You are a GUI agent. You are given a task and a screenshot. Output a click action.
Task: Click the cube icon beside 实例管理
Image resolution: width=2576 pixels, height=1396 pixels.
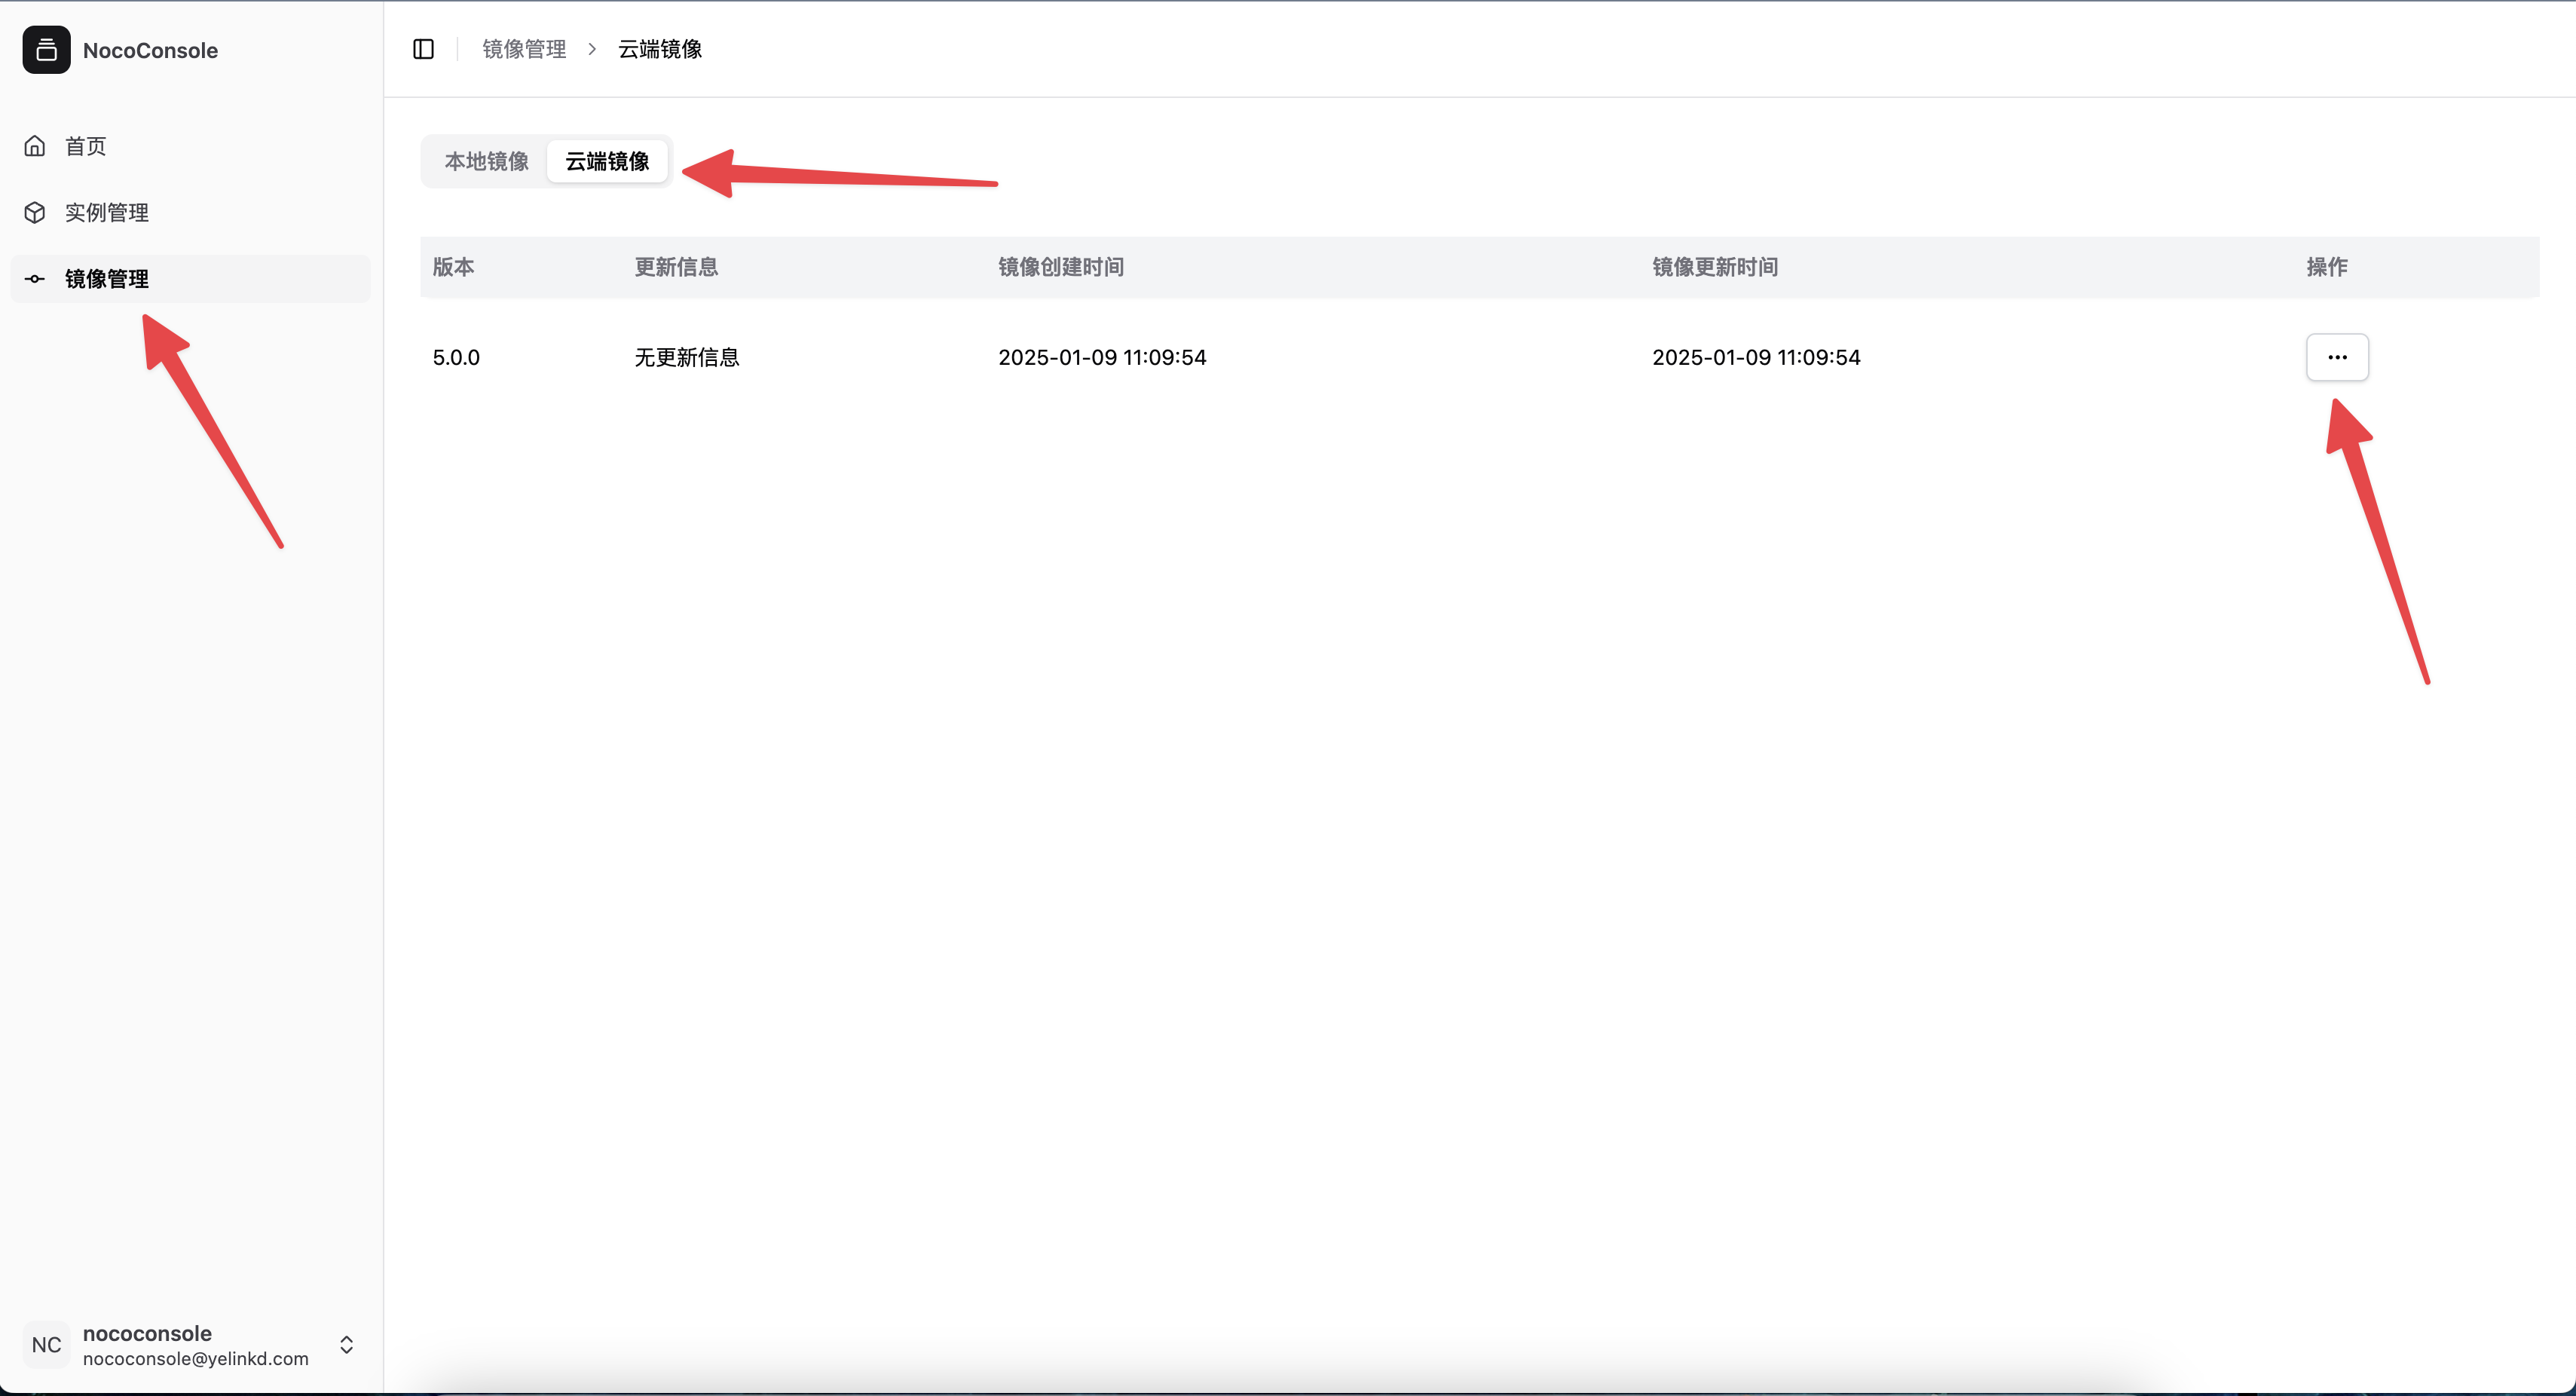35,212
